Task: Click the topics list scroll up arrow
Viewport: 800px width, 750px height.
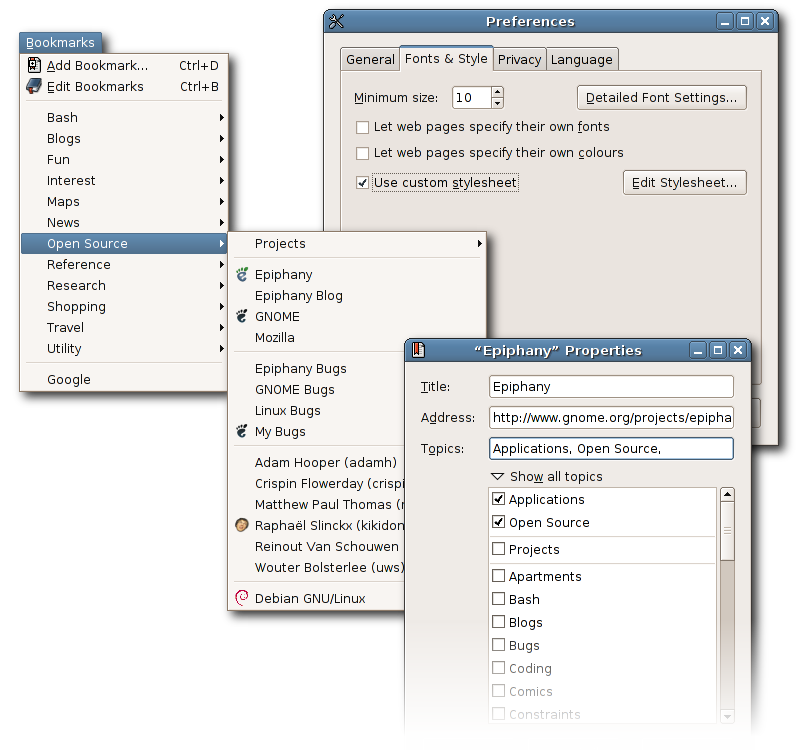Action: click(728, 494)
